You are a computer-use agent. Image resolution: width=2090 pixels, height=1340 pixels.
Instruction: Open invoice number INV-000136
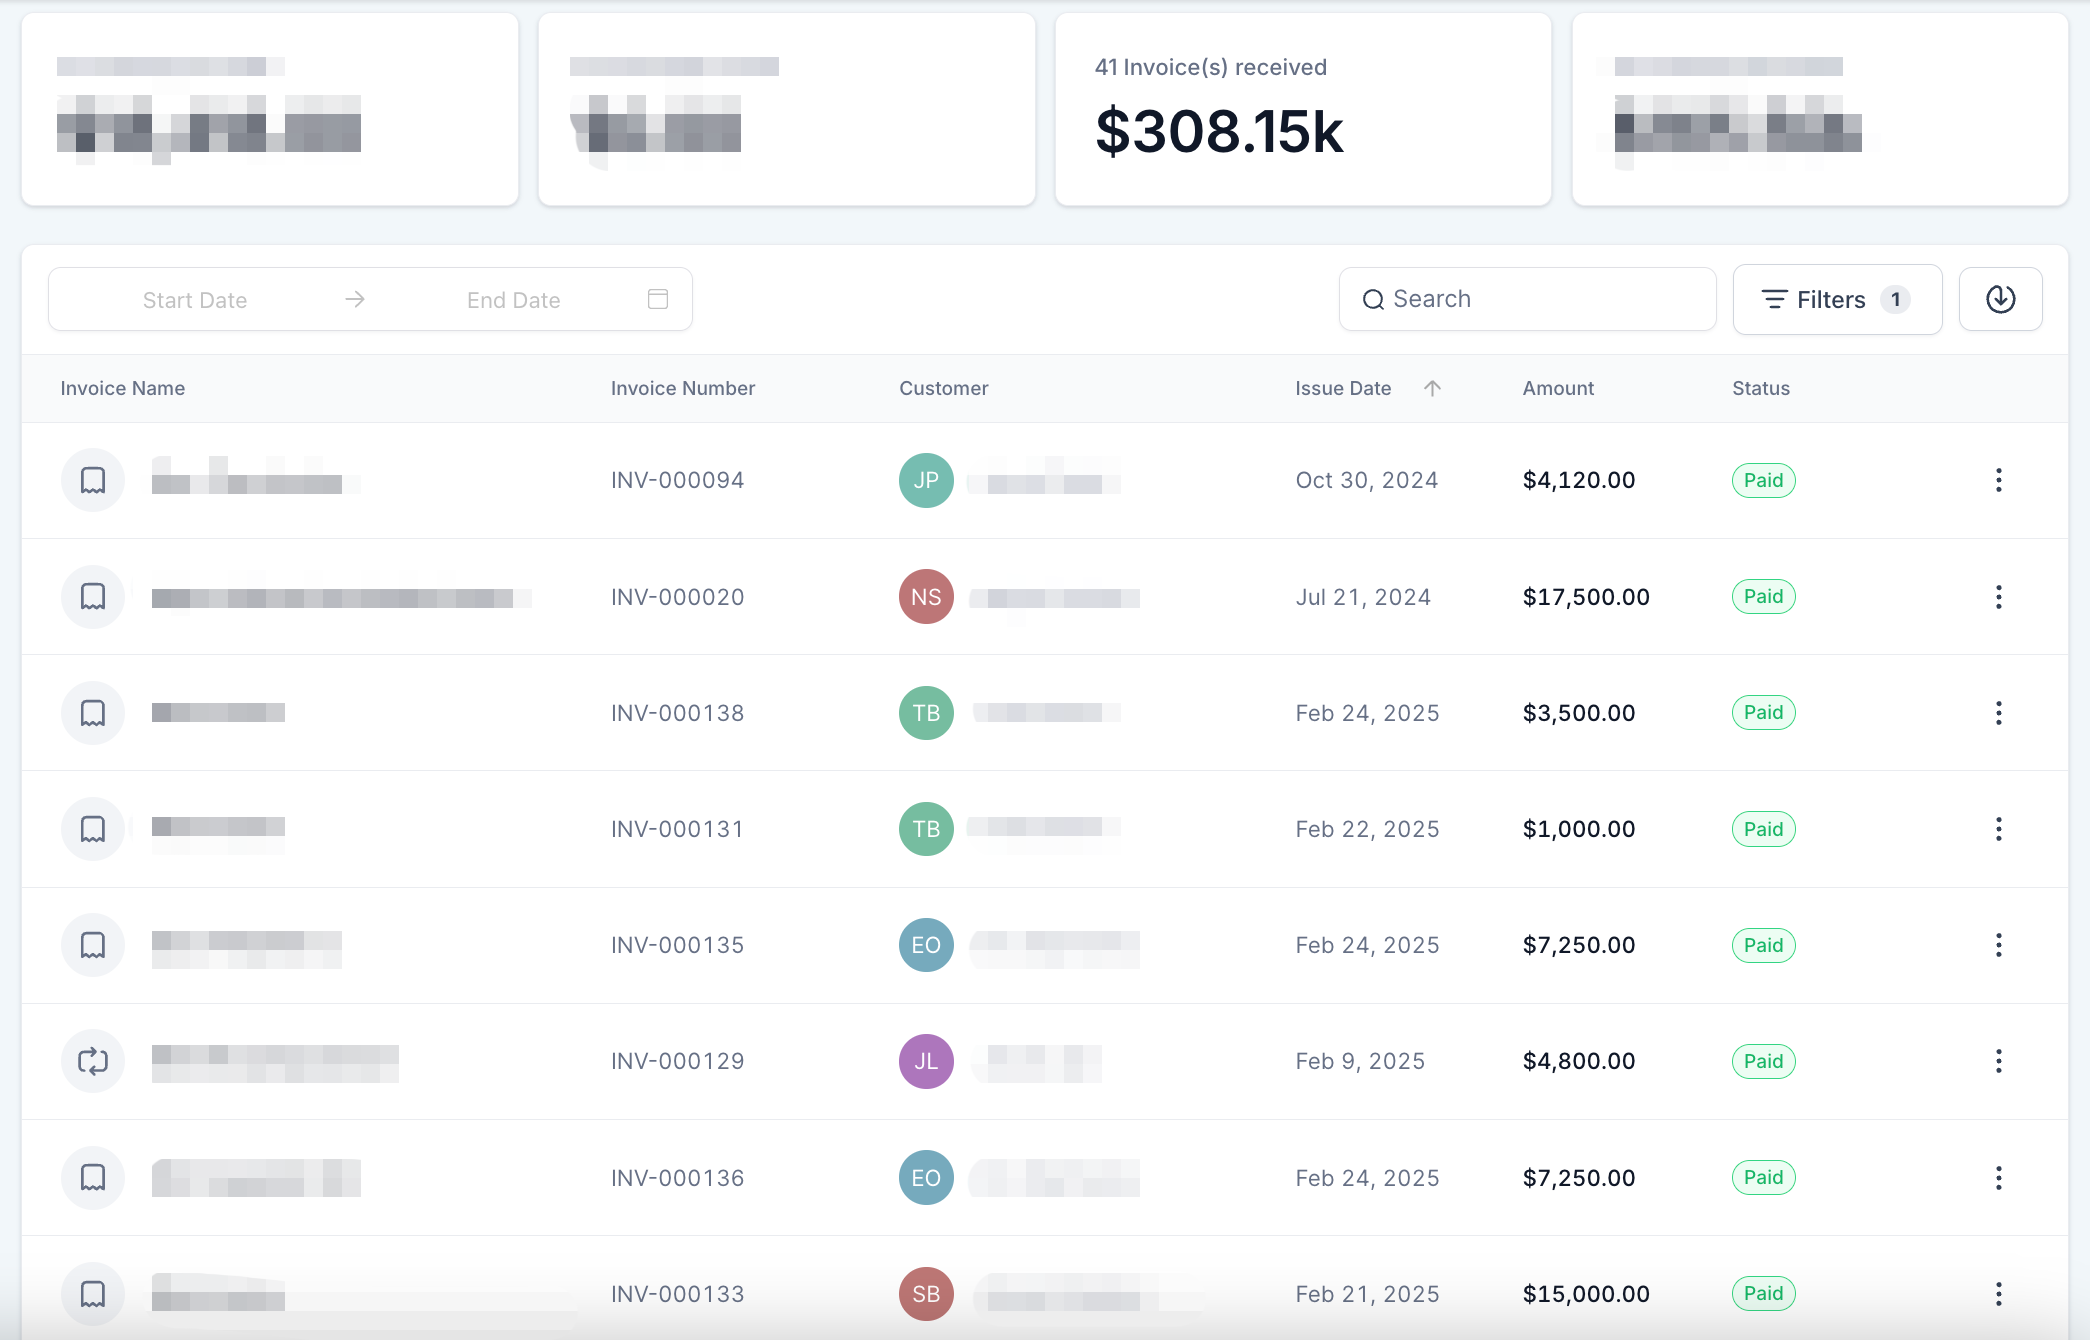[x=677, y=1178]
